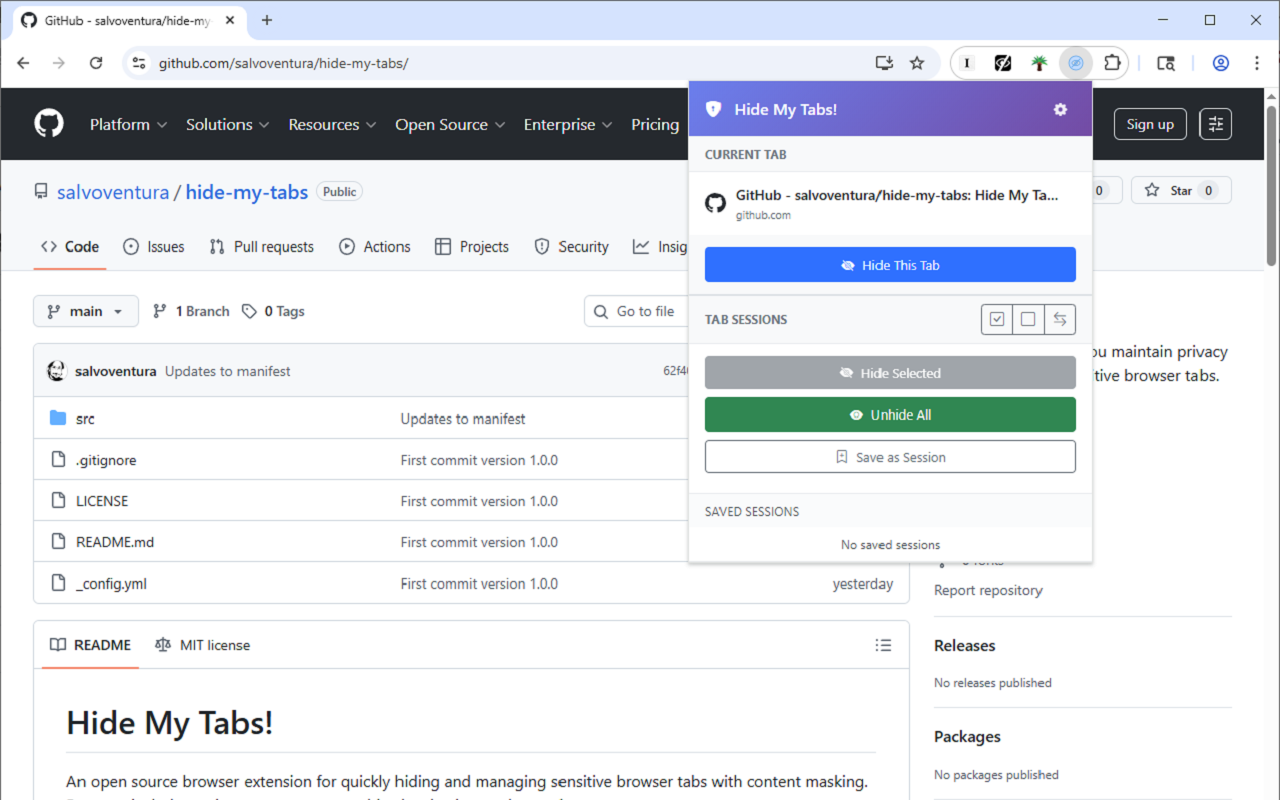Click the Go to file search field
Screen dimensions: 1280x800
click(635, 311)
